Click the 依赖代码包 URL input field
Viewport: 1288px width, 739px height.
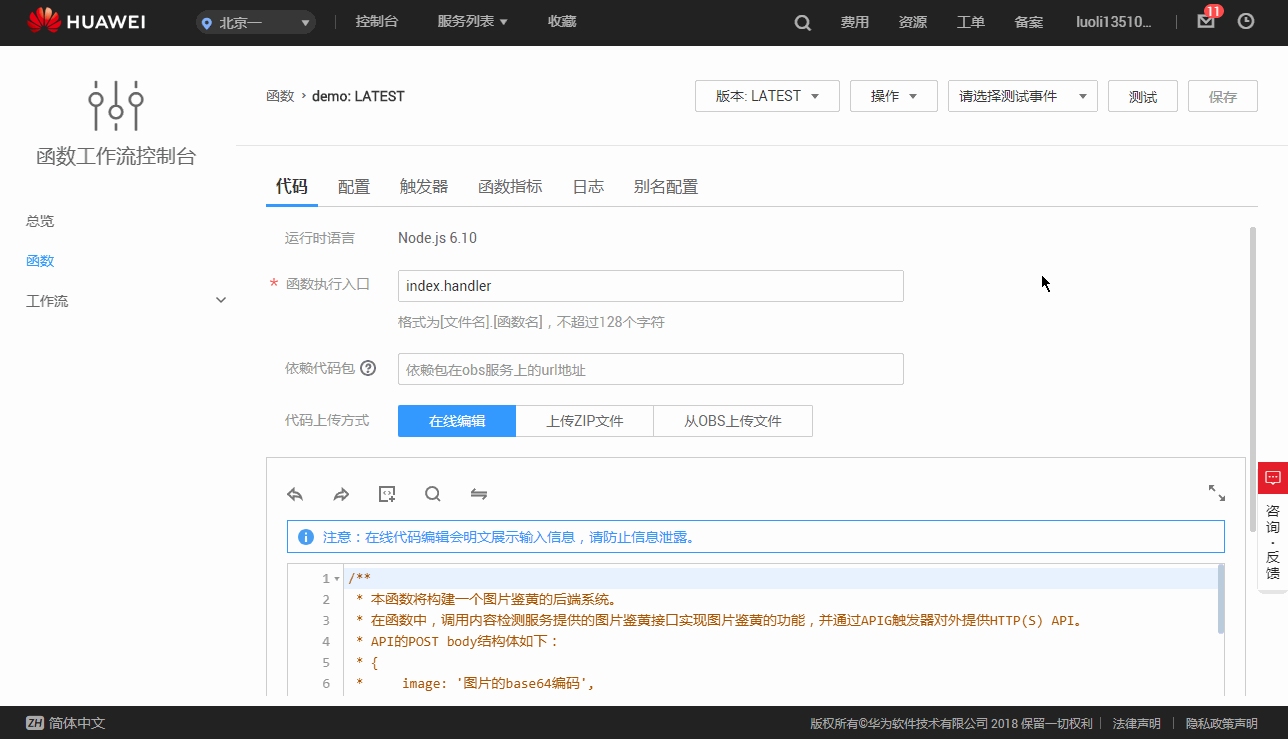click(650, 368)
